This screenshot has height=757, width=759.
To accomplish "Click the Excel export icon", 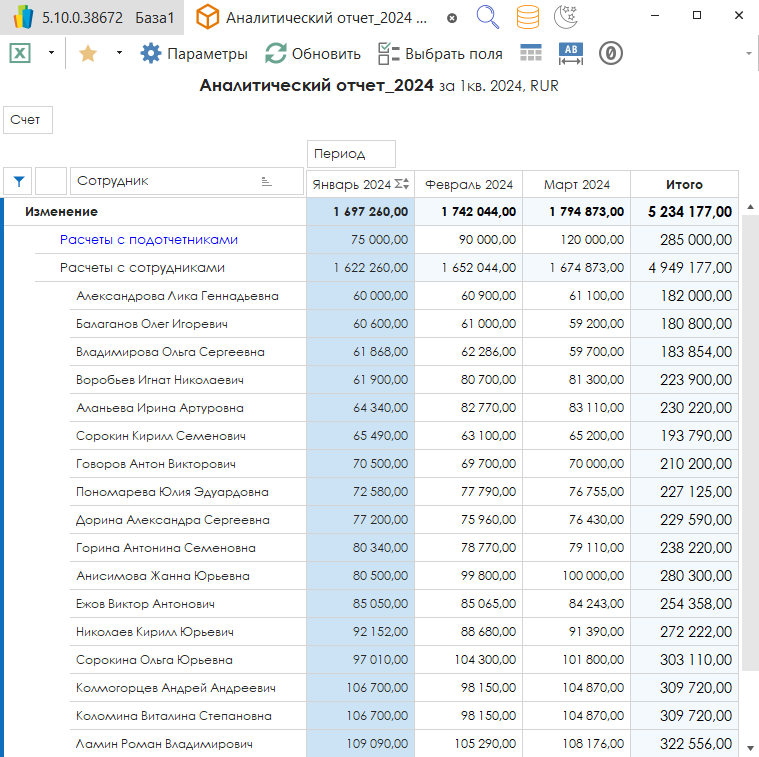I will [20, 54].
